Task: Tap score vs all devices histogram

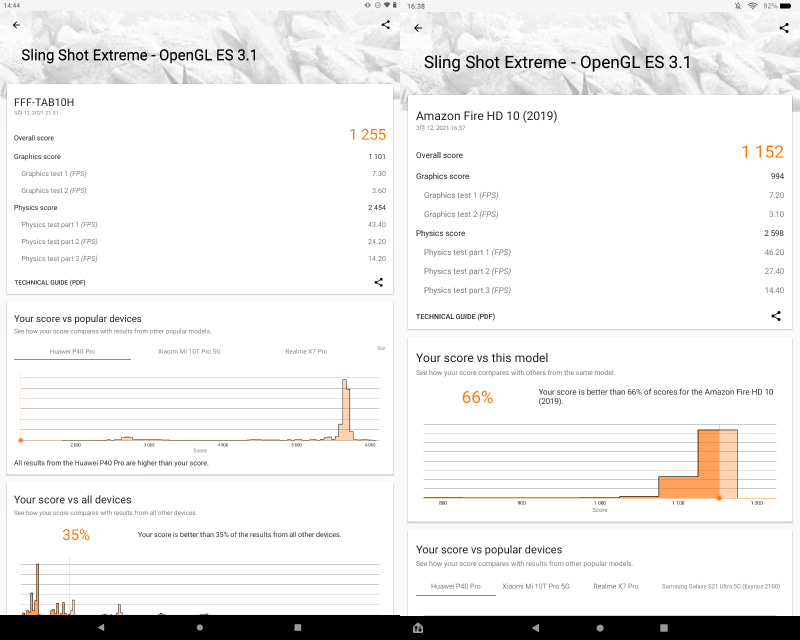Action: pyautogui.click(x=199, y=587)
